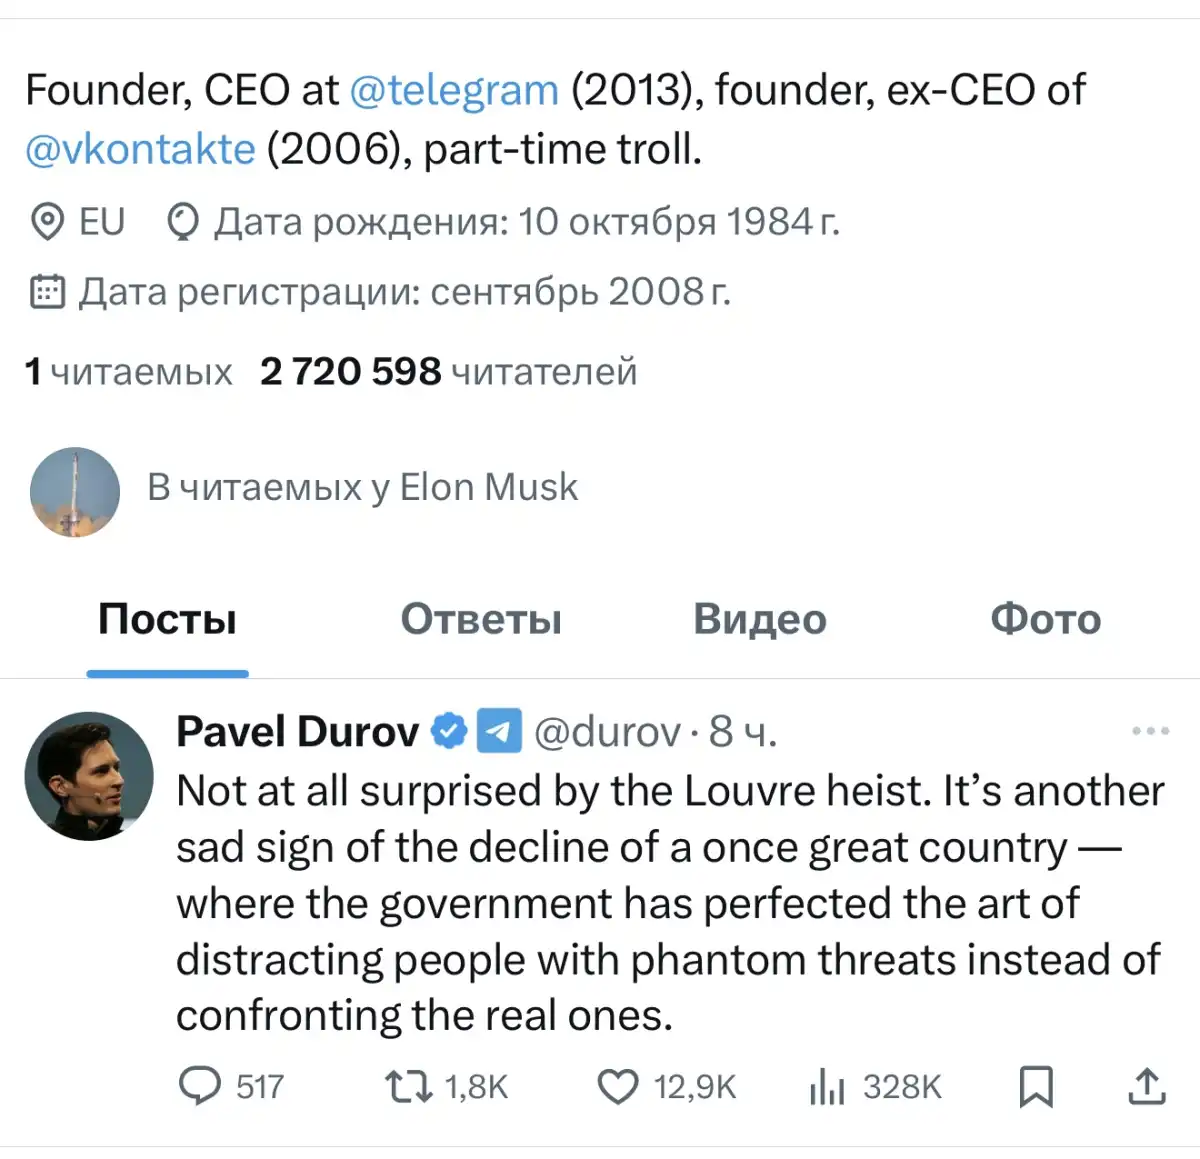Share the post via upload arrow icon
1200x1159 pixels.
click(1147, 1086)
